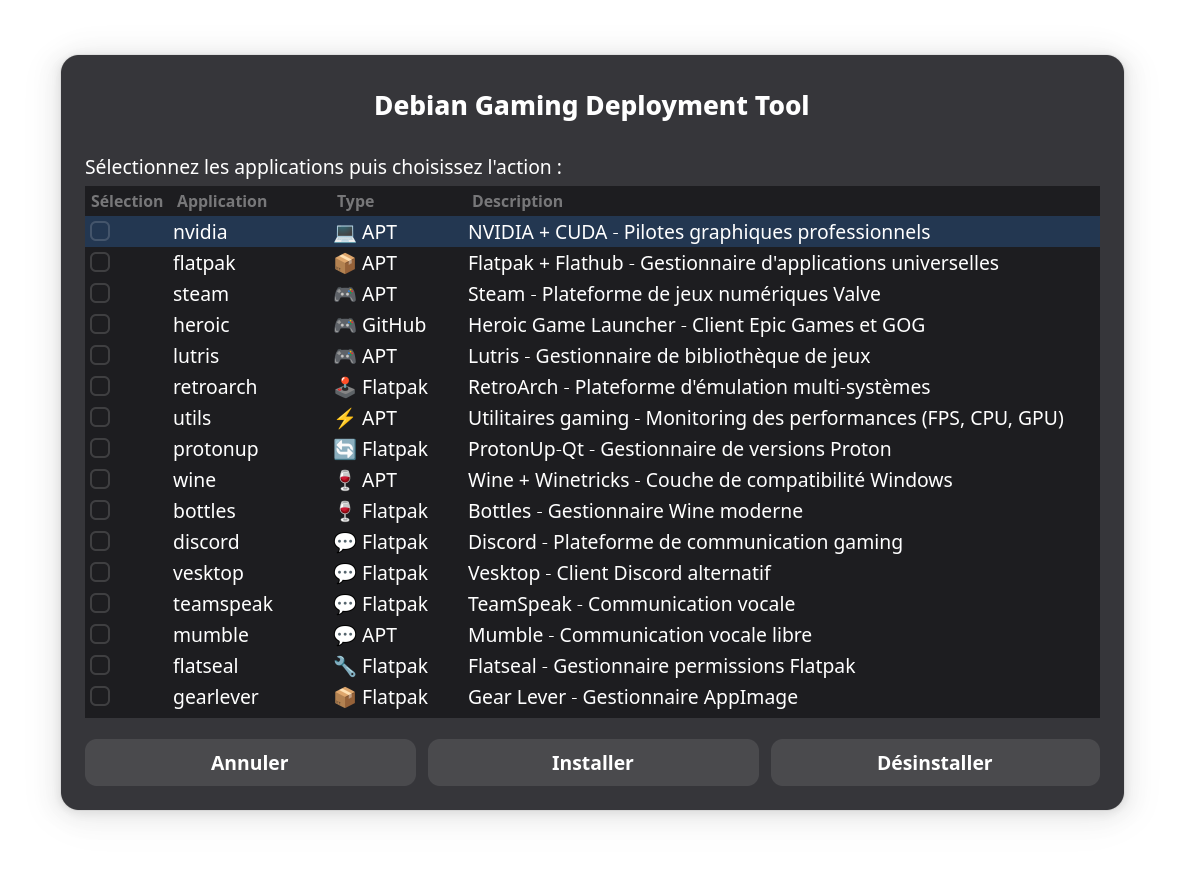Enable the steam checkbox

point(100,293)
